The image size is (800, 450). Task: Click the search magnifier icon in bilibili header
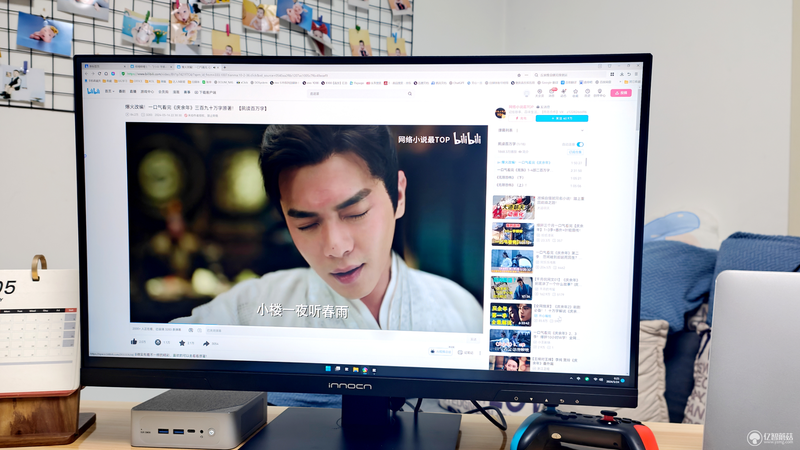tap(410, 93)
